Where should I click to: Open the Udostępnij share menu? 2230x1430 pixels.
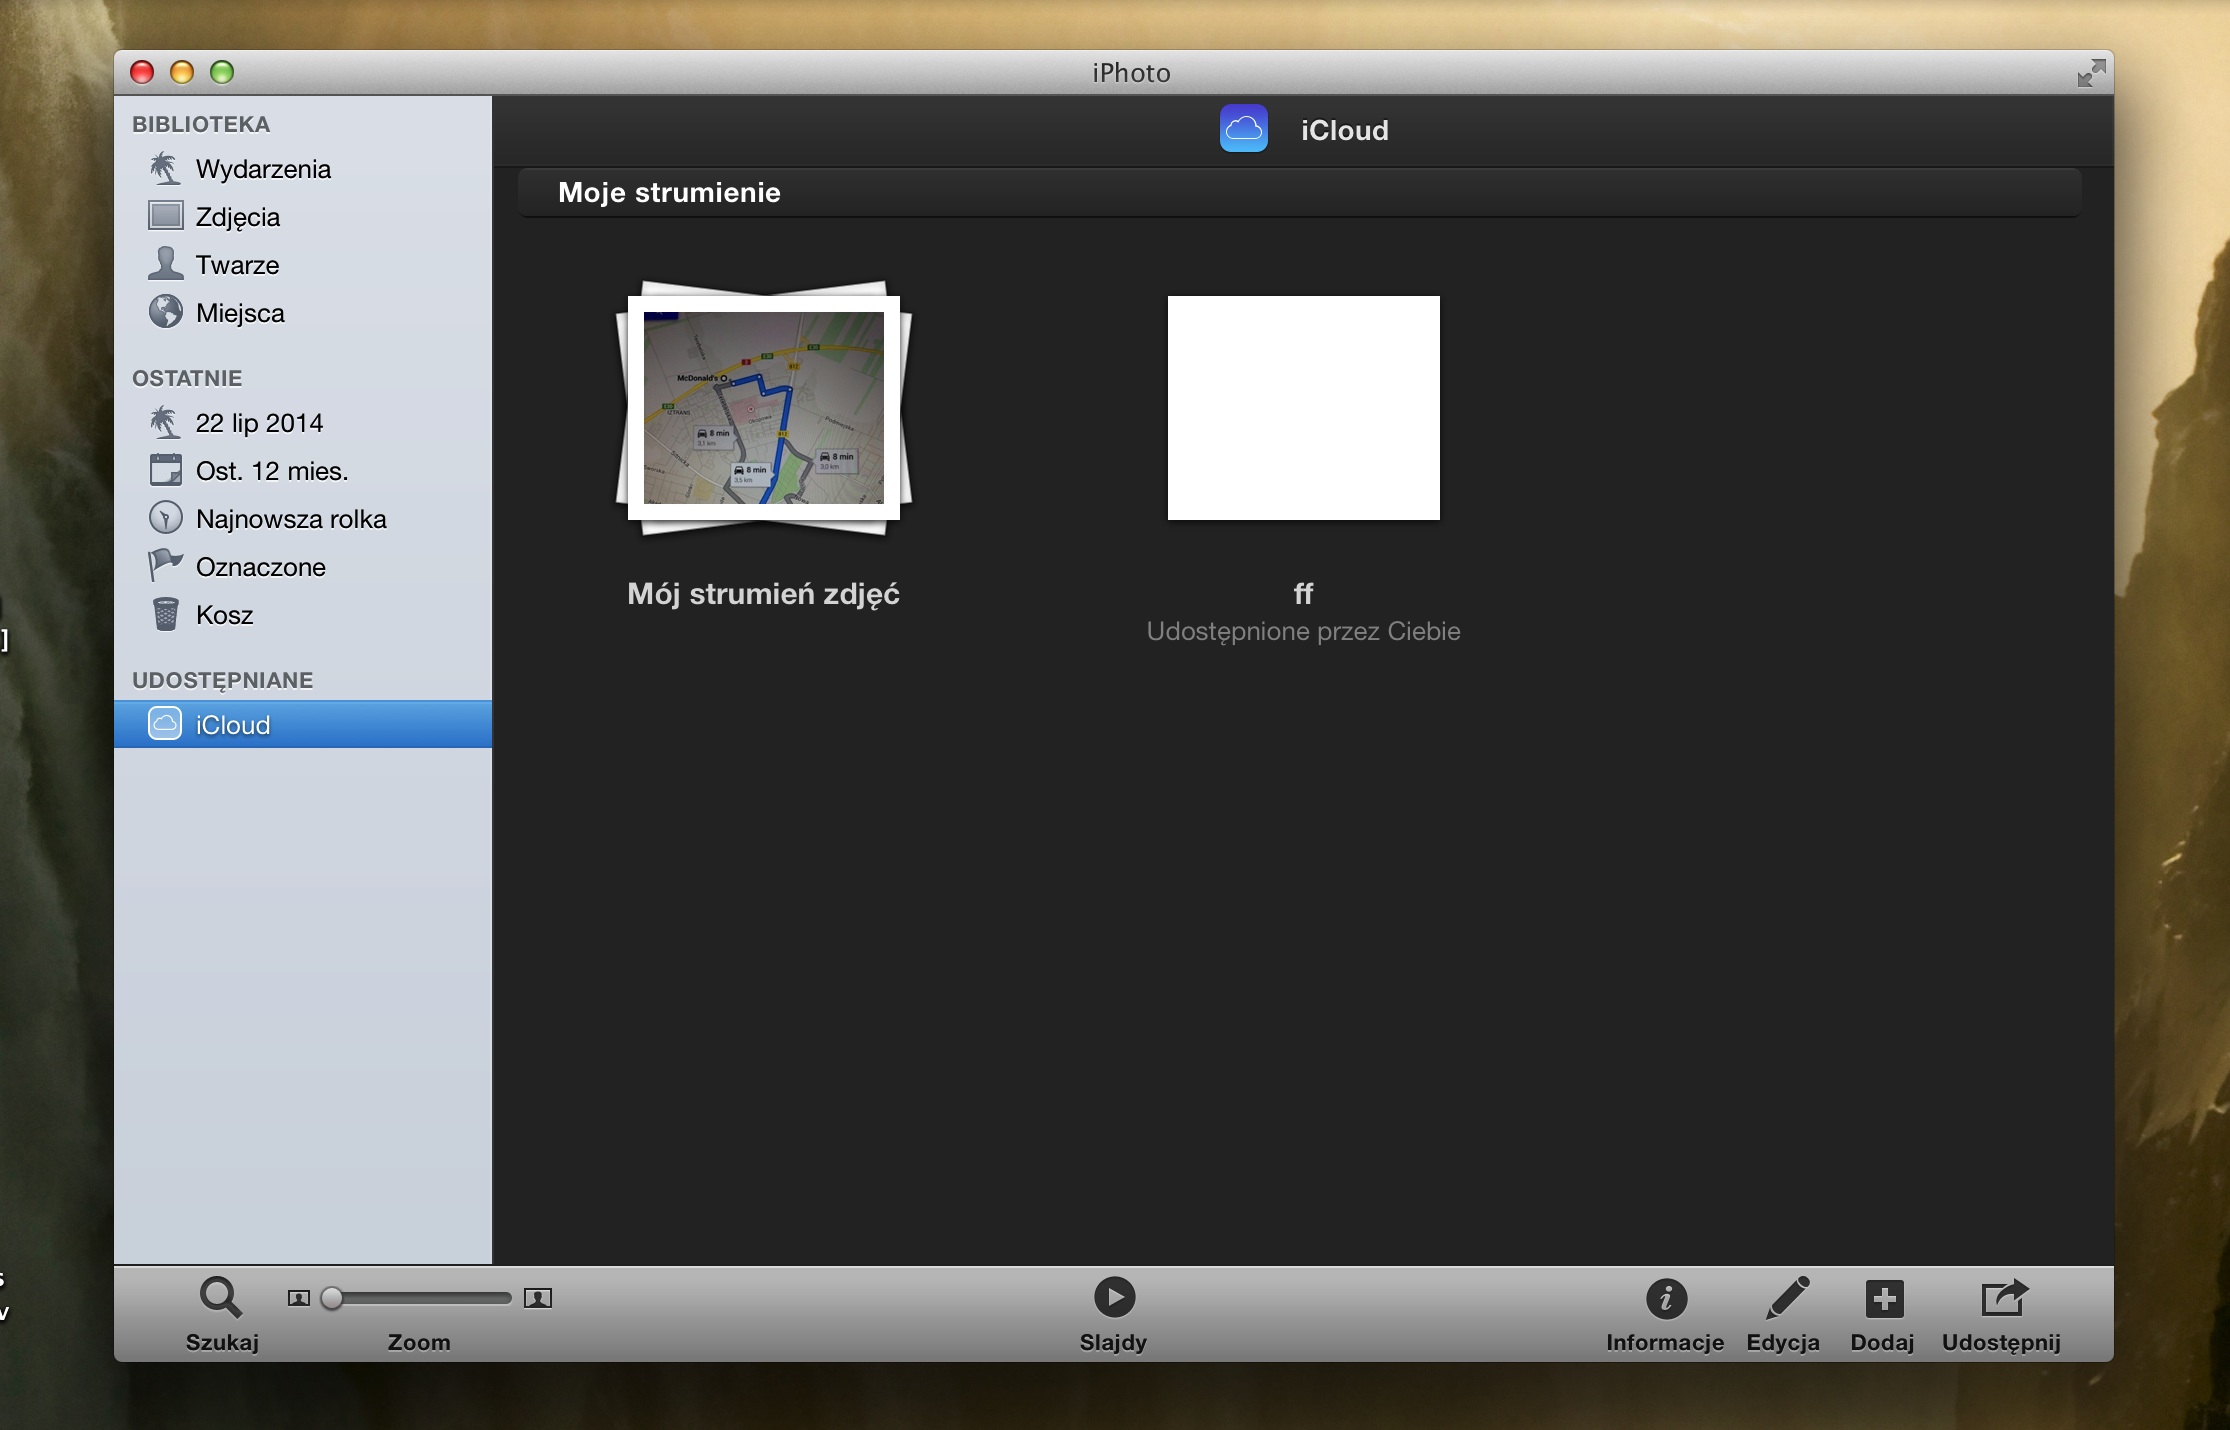(2003, 1298)
